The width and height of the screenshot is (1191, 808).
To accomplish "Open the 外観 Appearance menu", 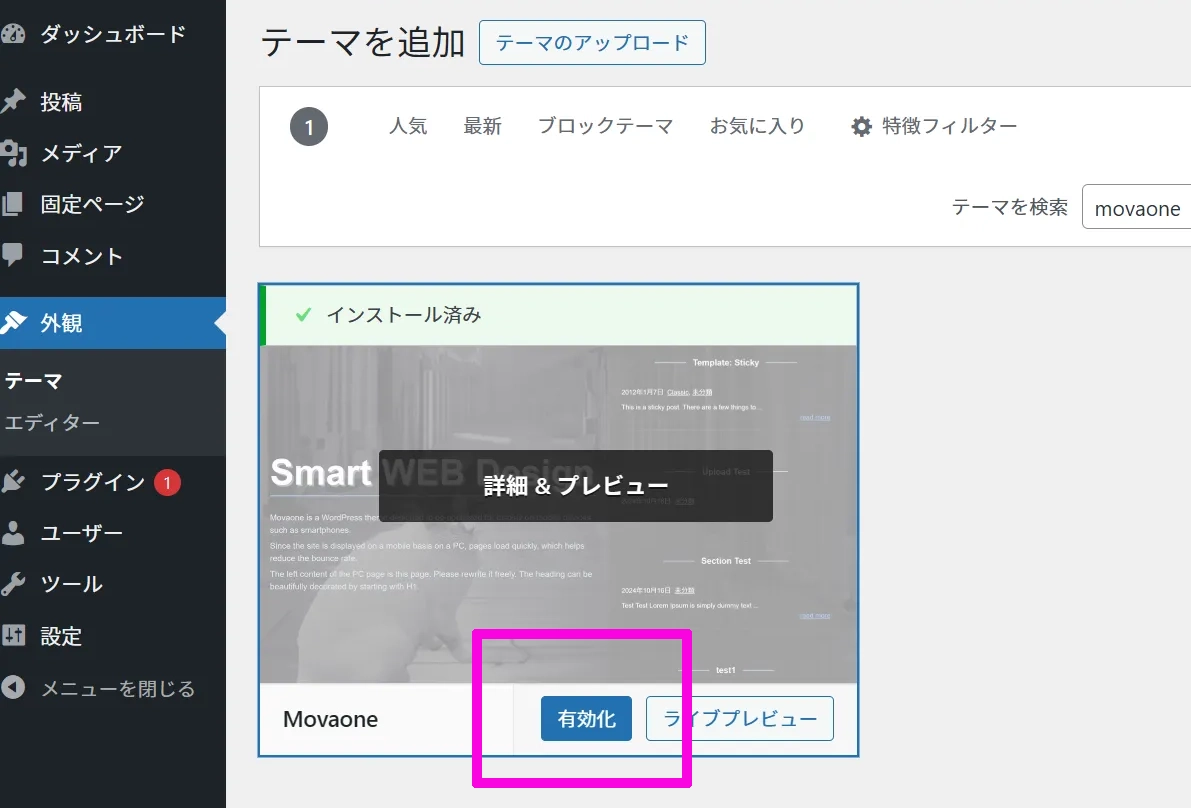I will point(61,323).
